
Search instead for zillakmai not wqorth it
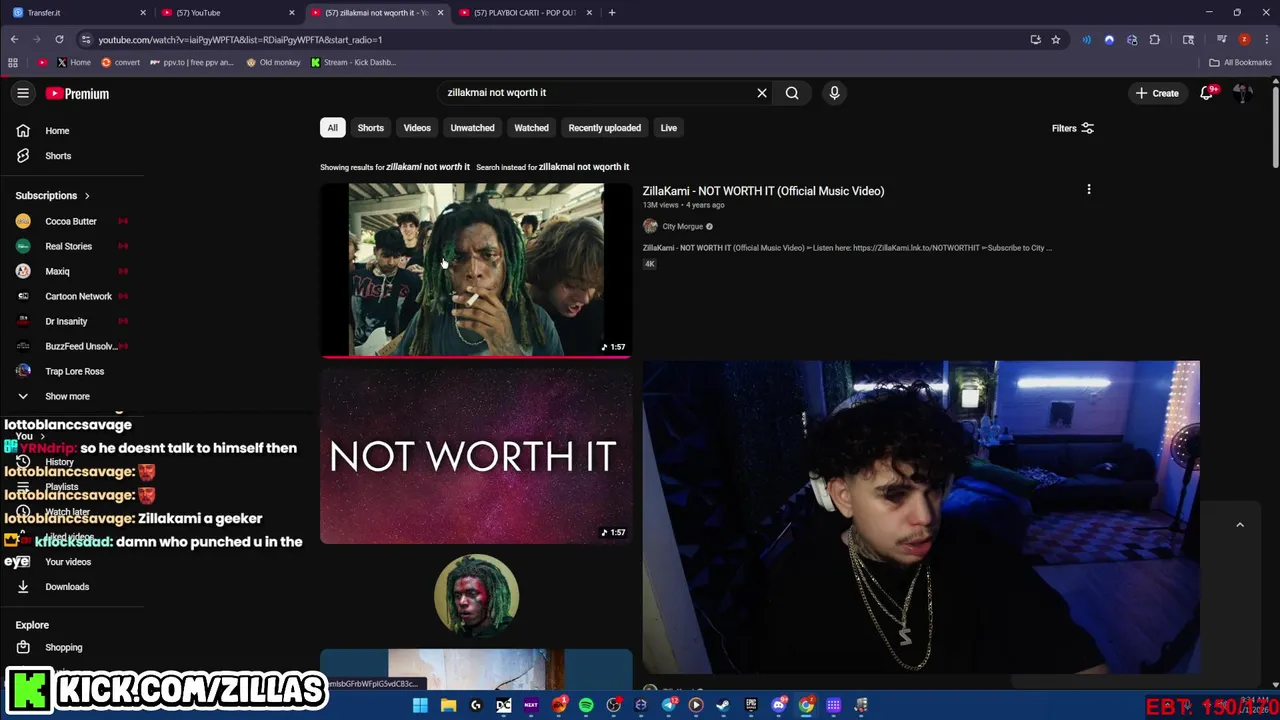[584, 167]
